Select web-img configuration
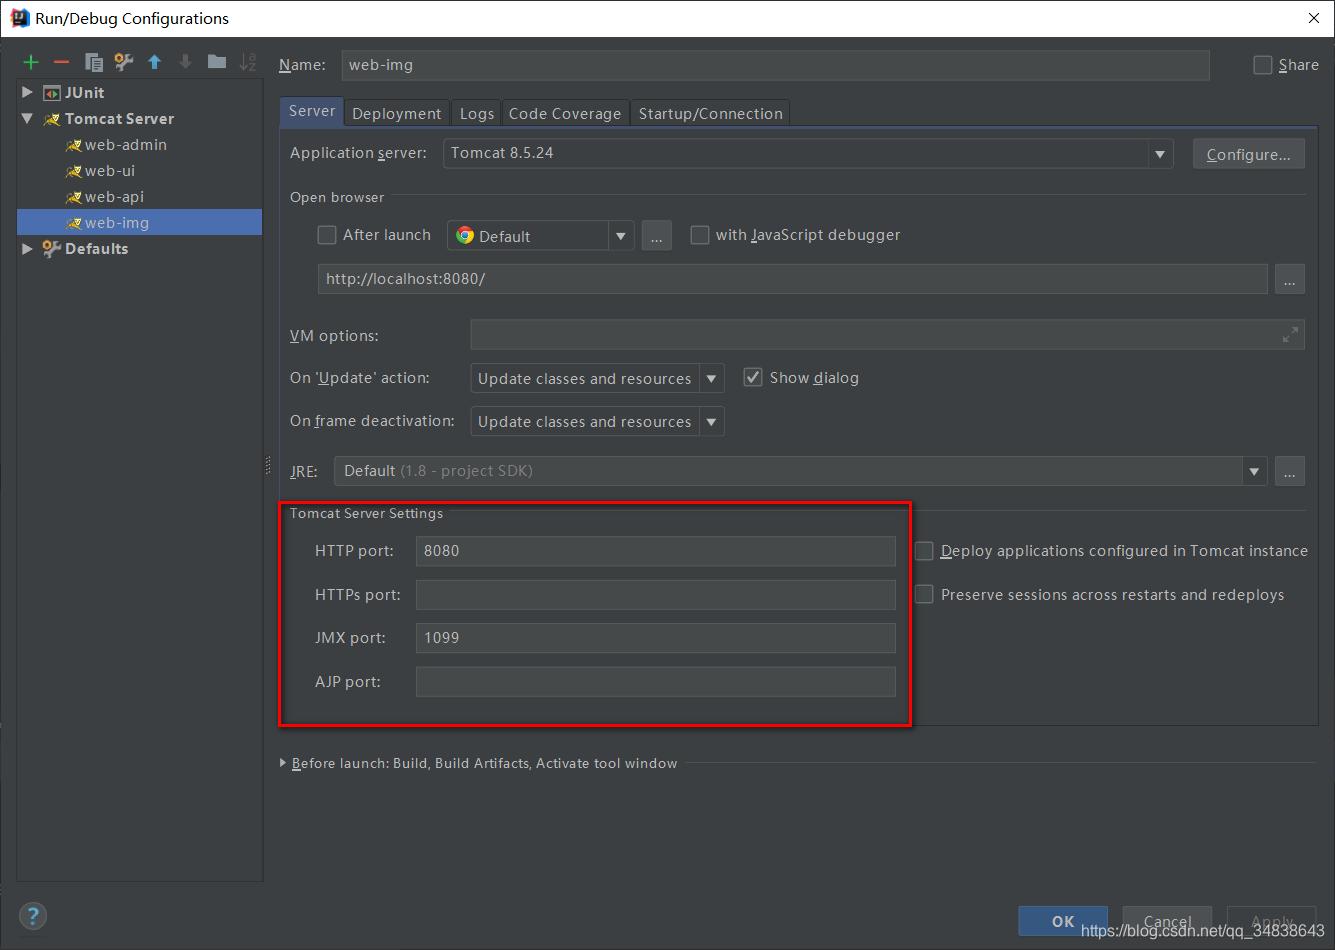 (x=140, y=223)
